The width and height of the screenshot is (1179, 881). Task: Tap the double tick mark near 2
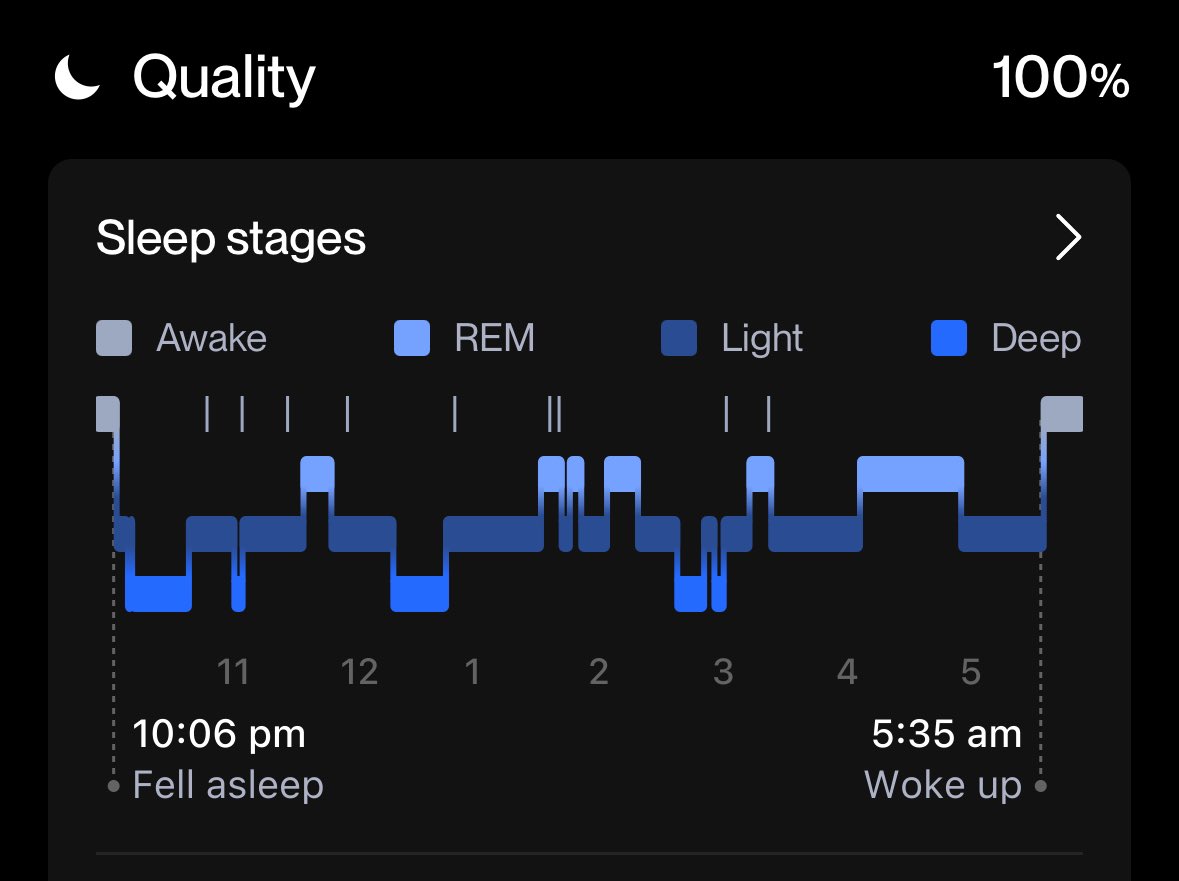(x=554, y=414)
